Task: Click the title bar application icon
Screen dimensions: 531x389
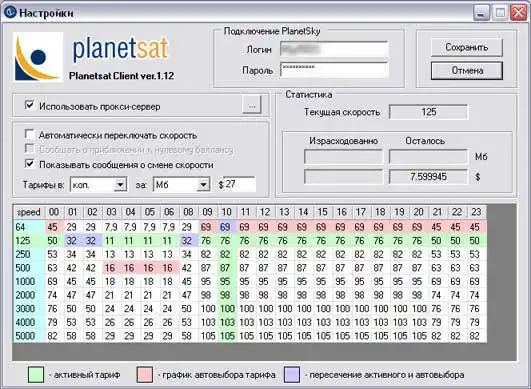Action: tap(10, 12)
